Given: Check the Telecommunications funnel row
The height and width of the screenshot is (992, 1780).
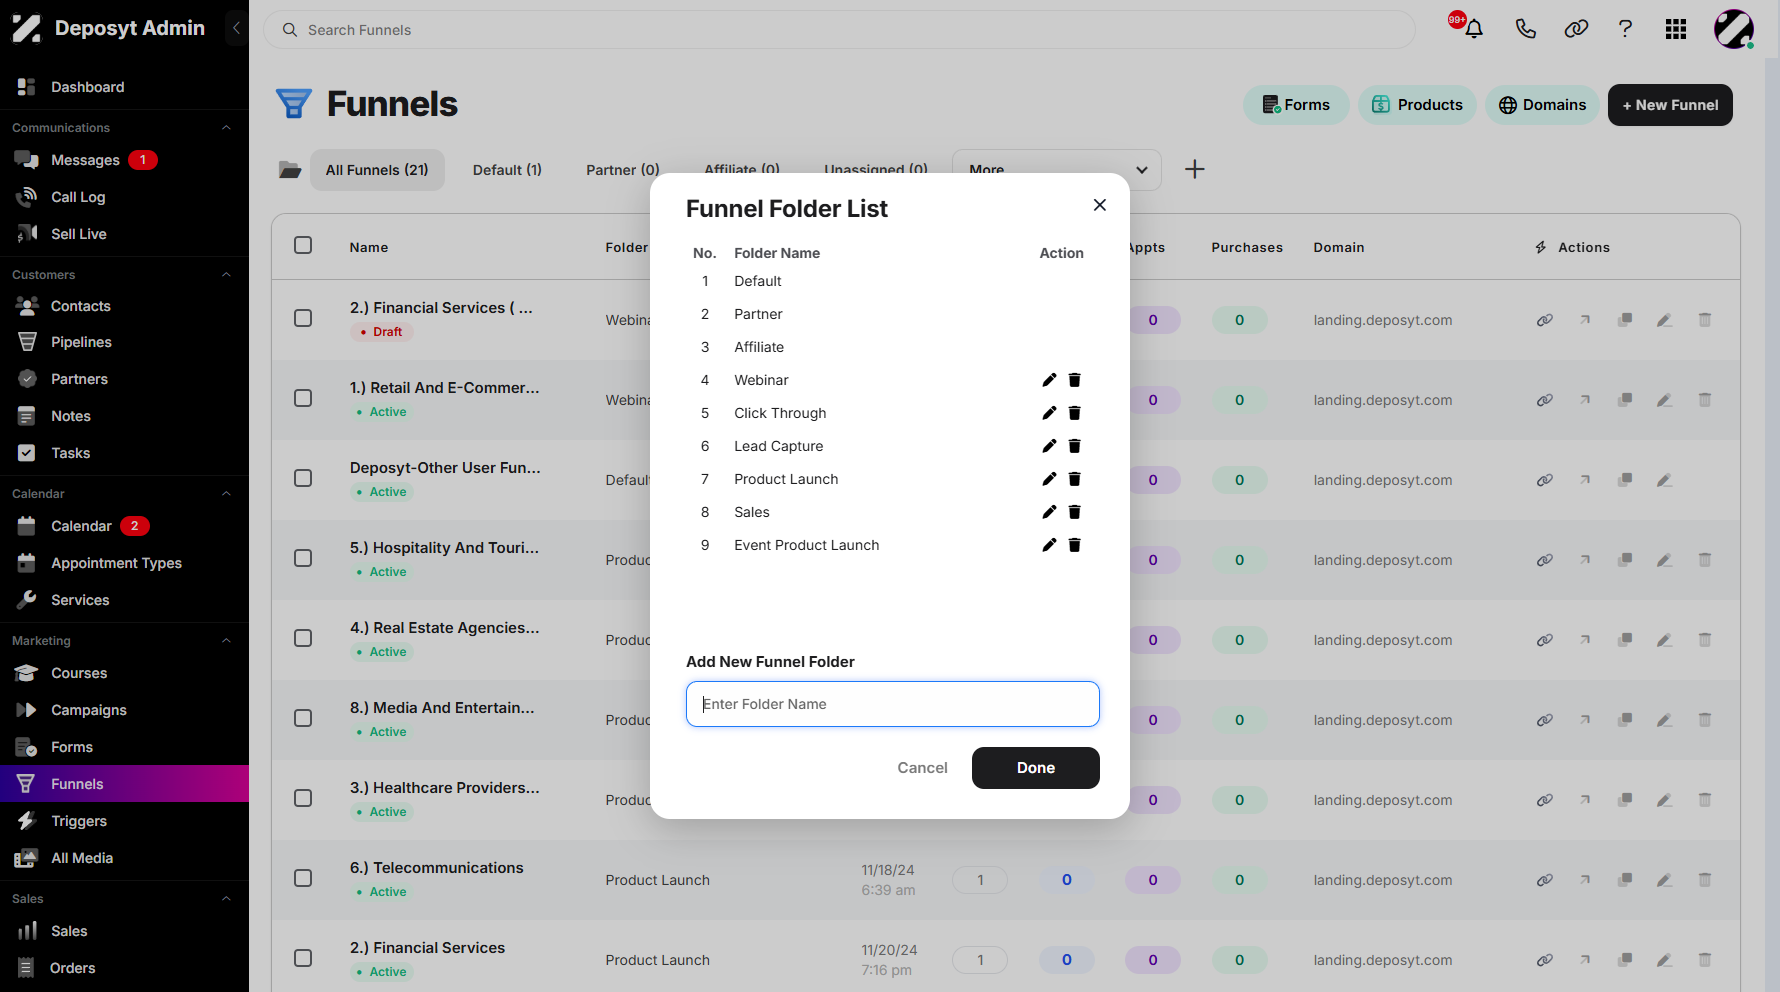Looking at the screenshot, I should (x=303, y=878).
